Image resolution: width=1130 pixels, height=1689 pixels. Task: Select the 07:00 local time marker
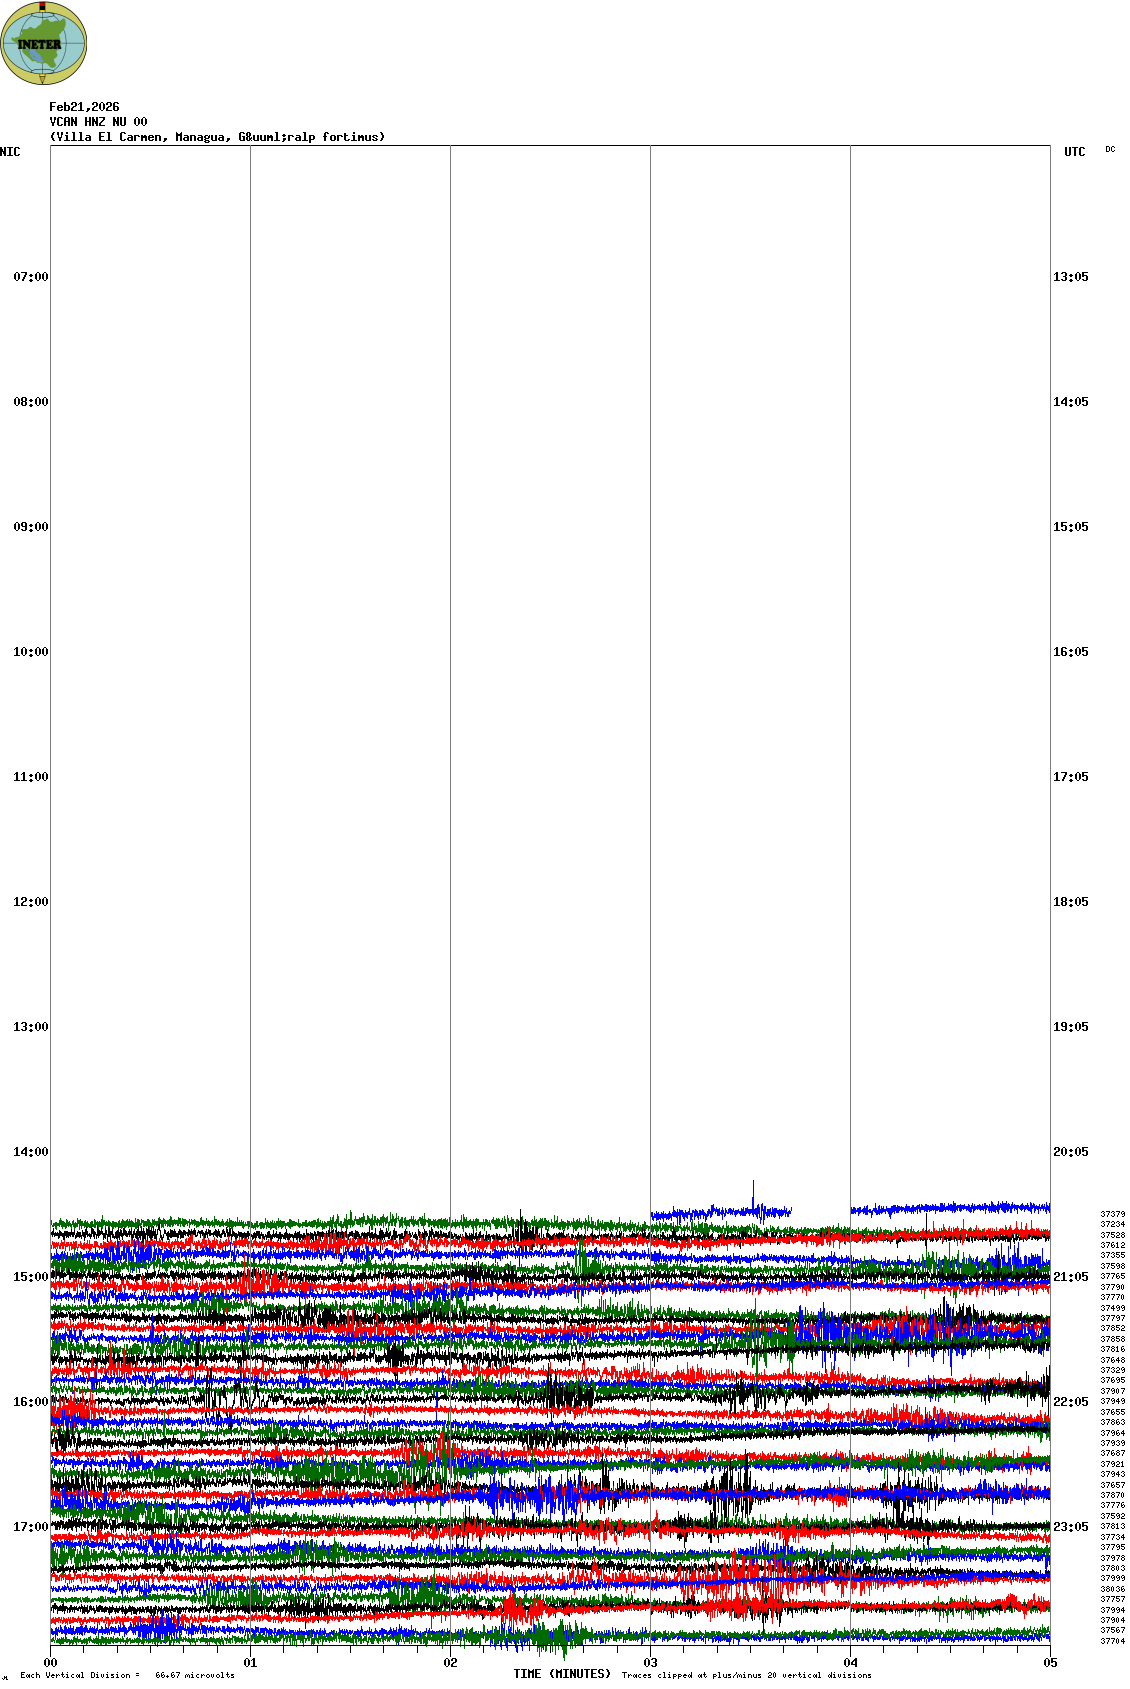[x=30, y=277]
